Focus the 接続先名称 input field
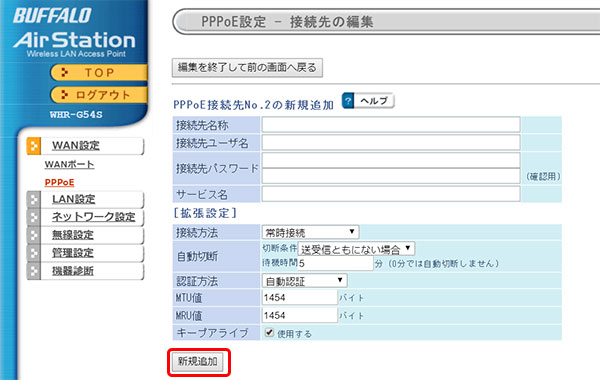This screenshot has width=600, height=380. coord(391,125)
